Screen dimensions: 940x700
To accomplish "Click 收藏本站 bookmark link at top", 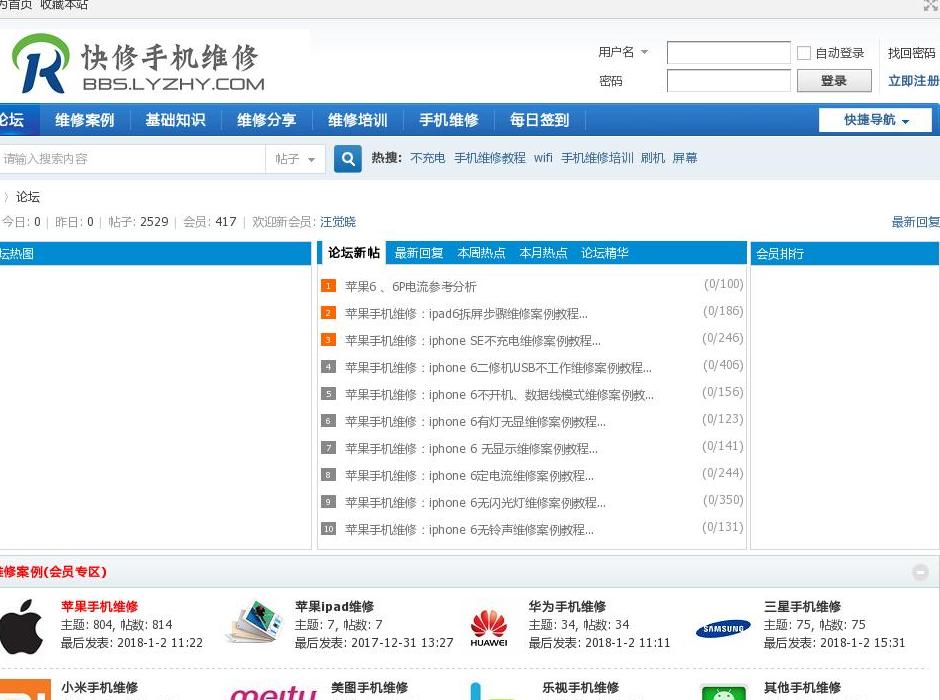I will [x=64, y=5].
